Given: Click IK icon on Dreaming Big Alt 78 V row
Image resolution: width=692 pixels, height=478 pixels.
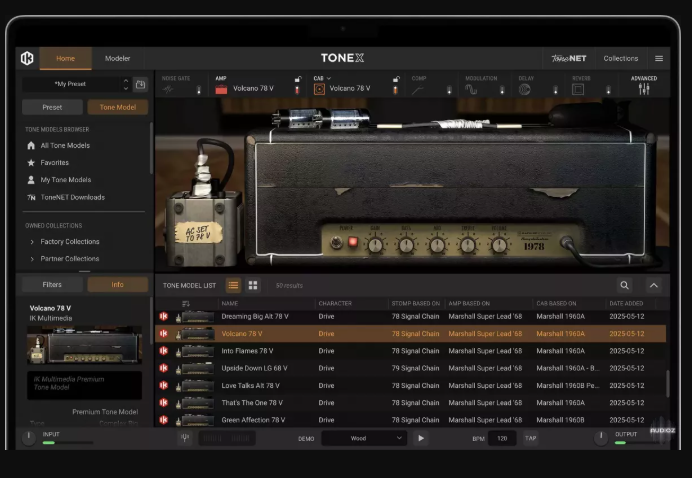Looking at the screenshot, I should click(x=164, y=316).
